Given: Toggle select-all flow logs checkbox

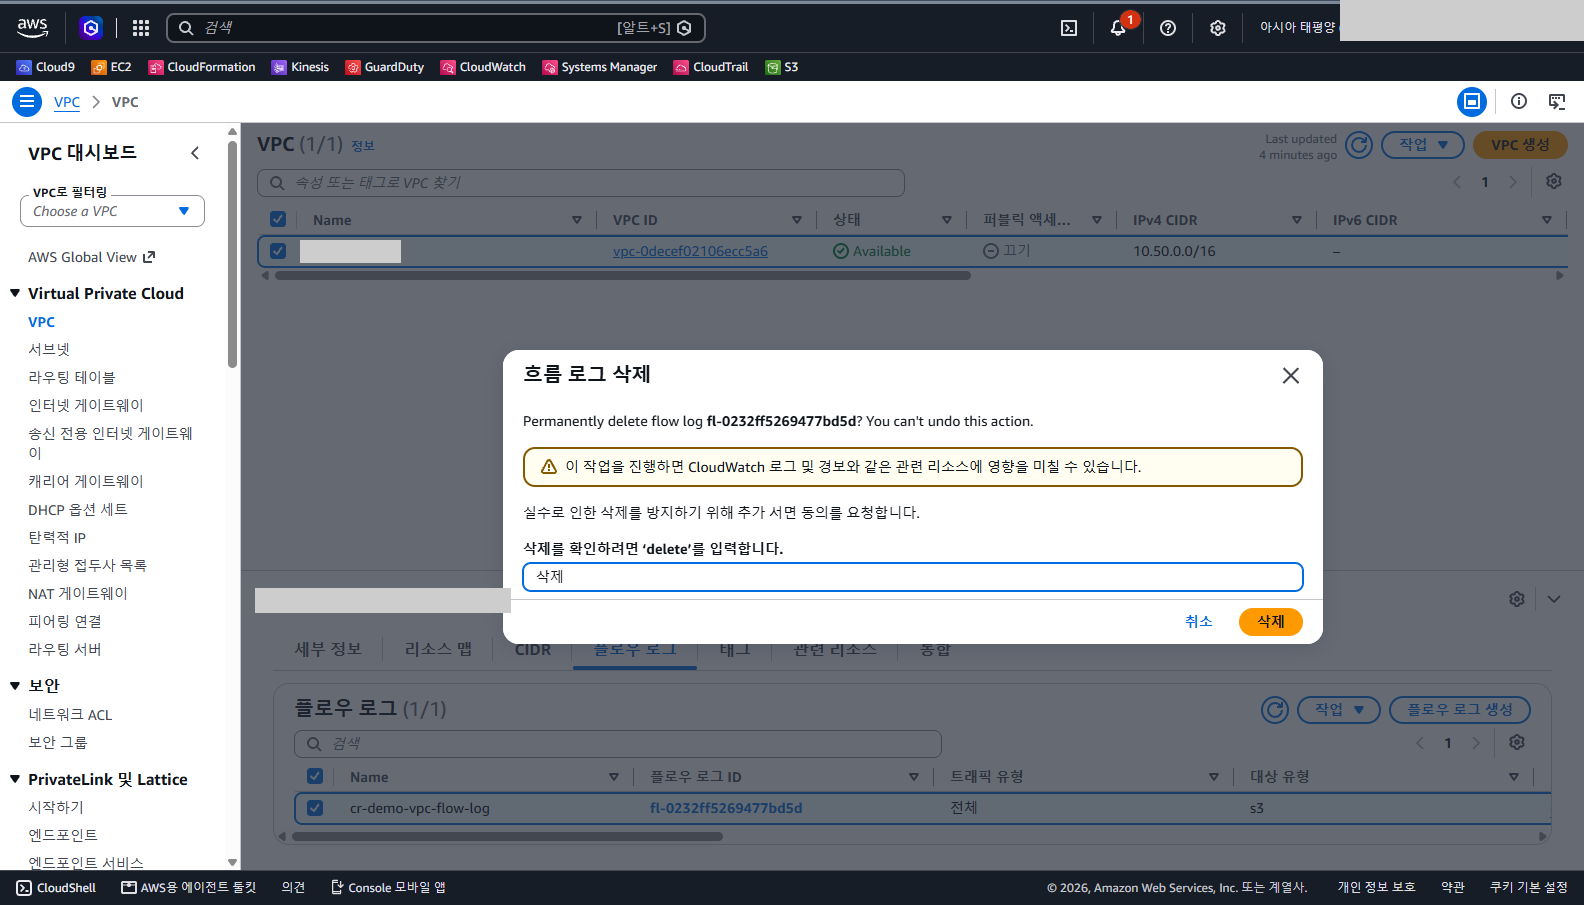Looking at the screenshot, I should pyautogui.click(x=315, y=776).
